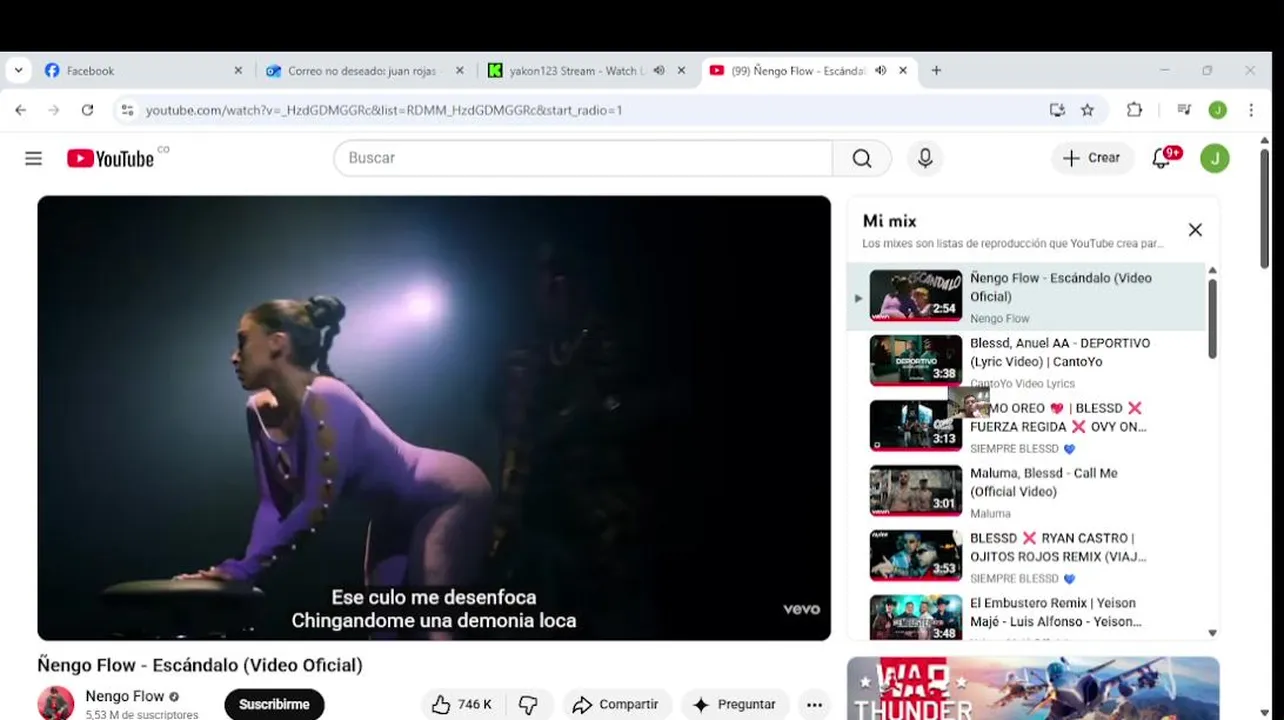Click the video player to pause
Screen dimensions: 1284x720
click(434, 418)
